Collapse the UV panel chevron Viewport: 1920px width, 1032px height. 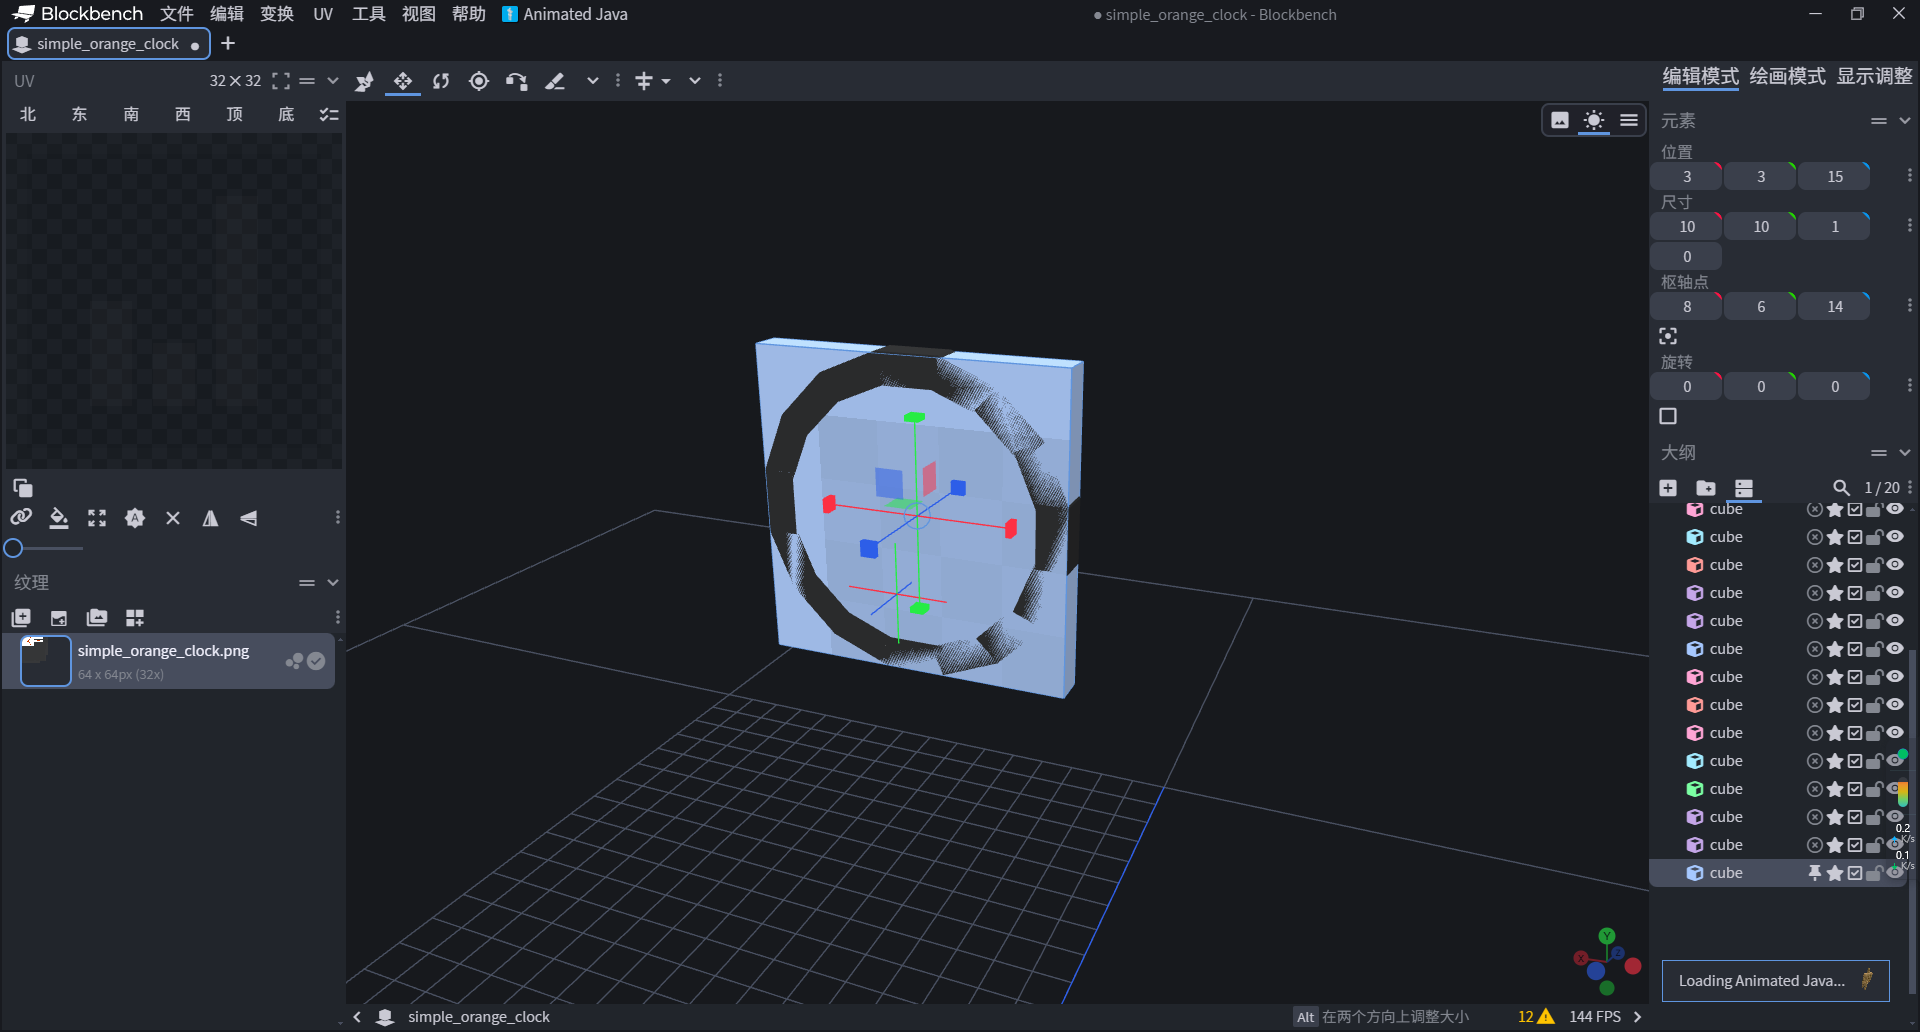point(333,81)
